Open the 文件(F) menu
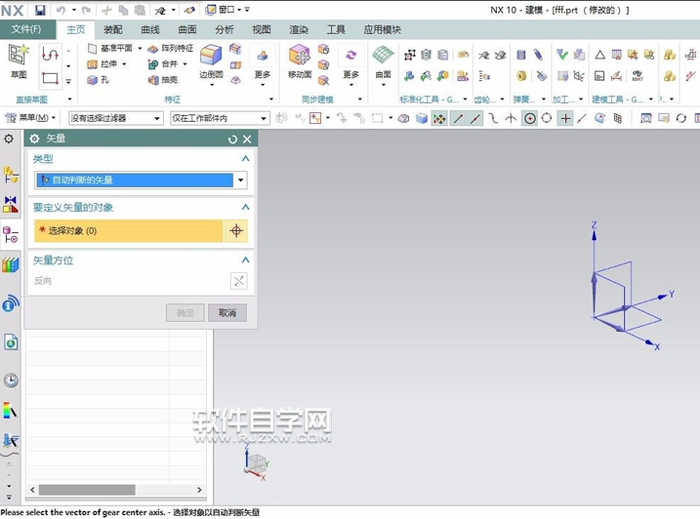Viewport: 700px width, 519px height. click(x=26, y=30)
